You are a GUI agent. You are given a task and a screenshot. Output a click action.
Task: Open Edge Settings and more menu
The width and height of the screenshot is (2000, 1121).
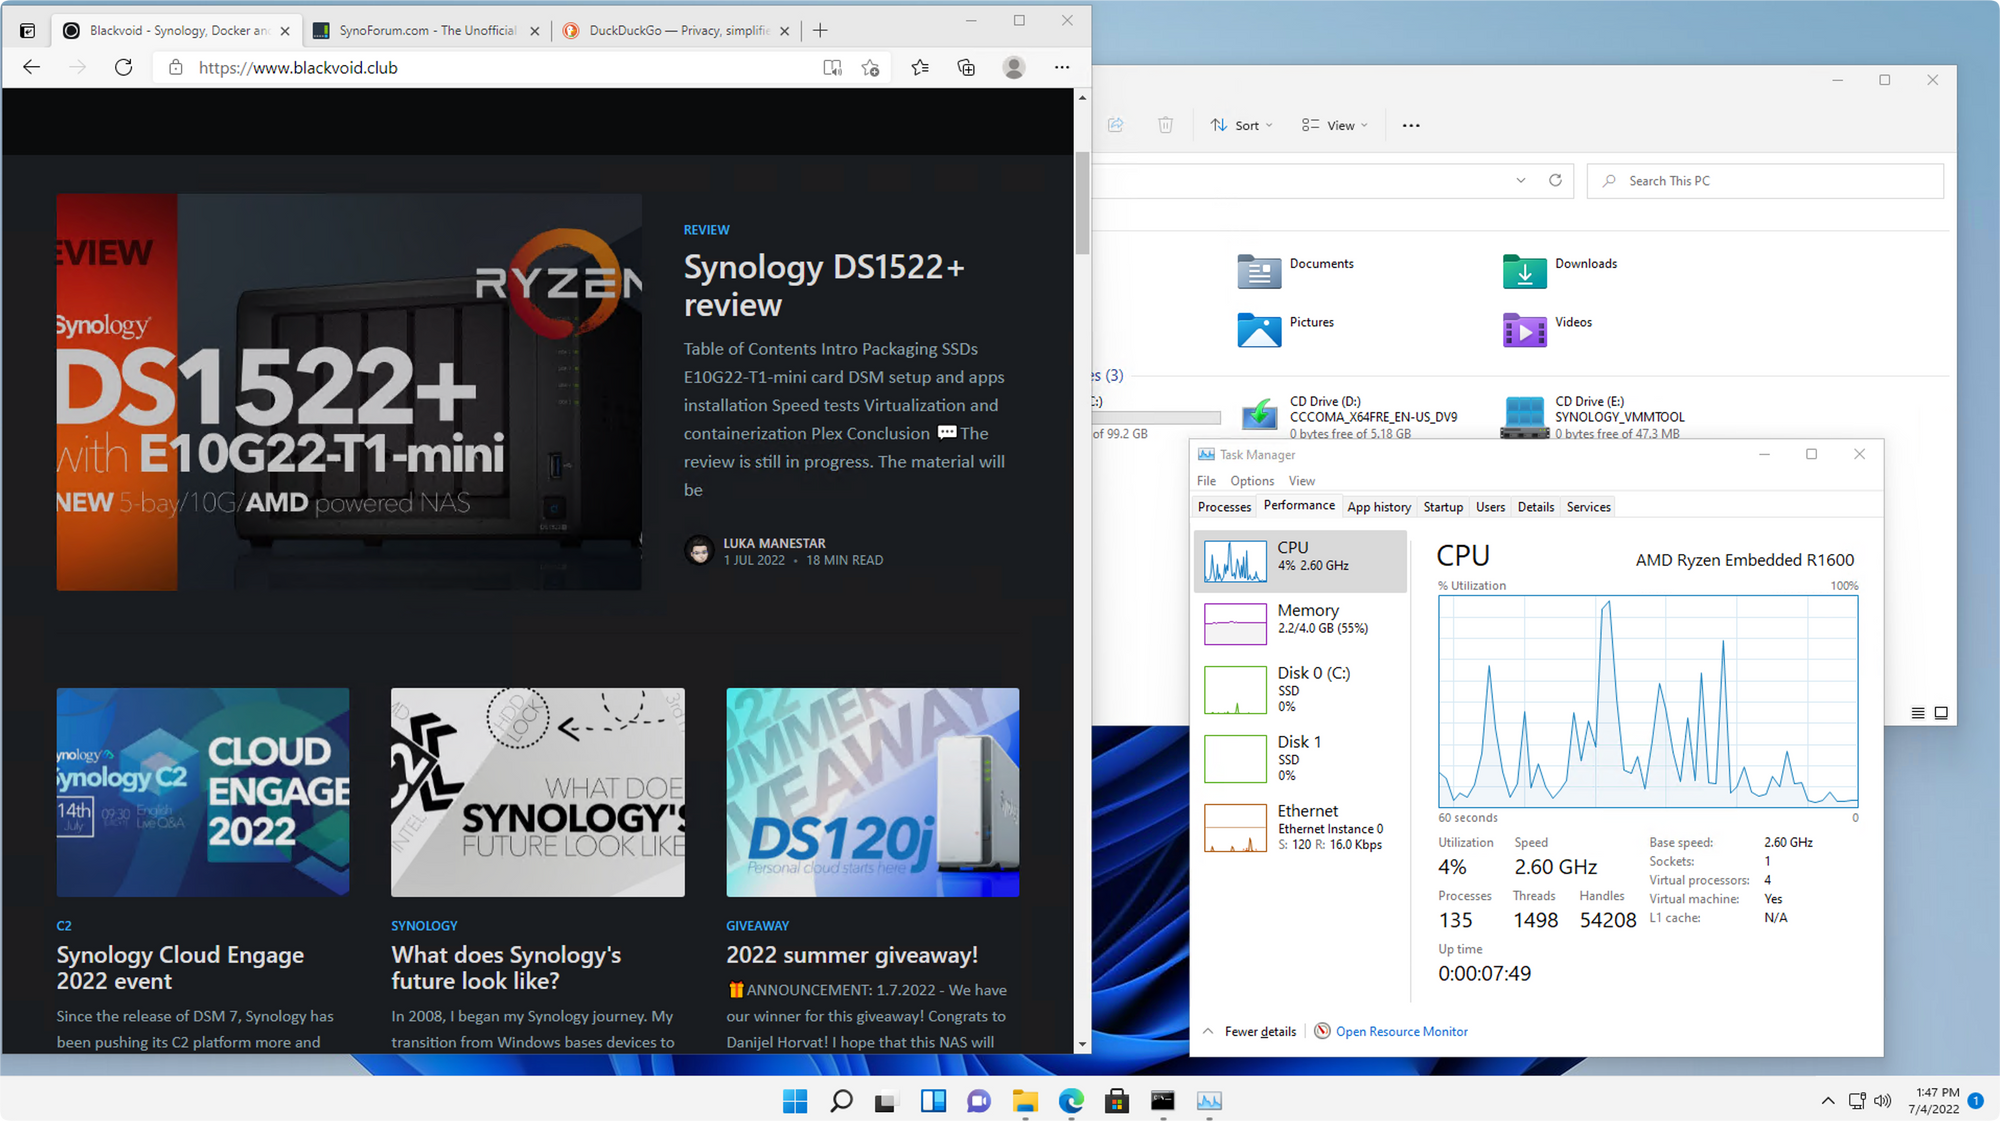coord(1062,67)
